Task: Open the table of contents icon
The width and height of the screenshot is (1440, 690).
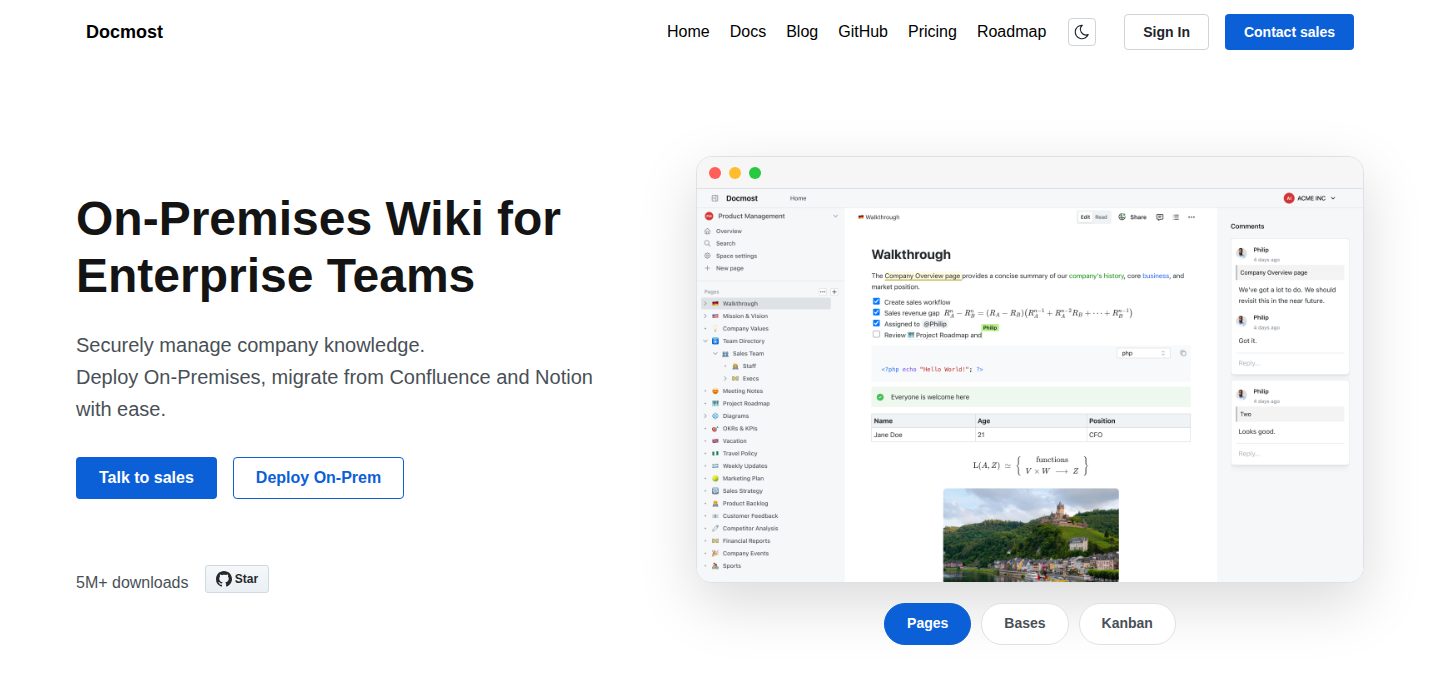Action: point(1175,217)
